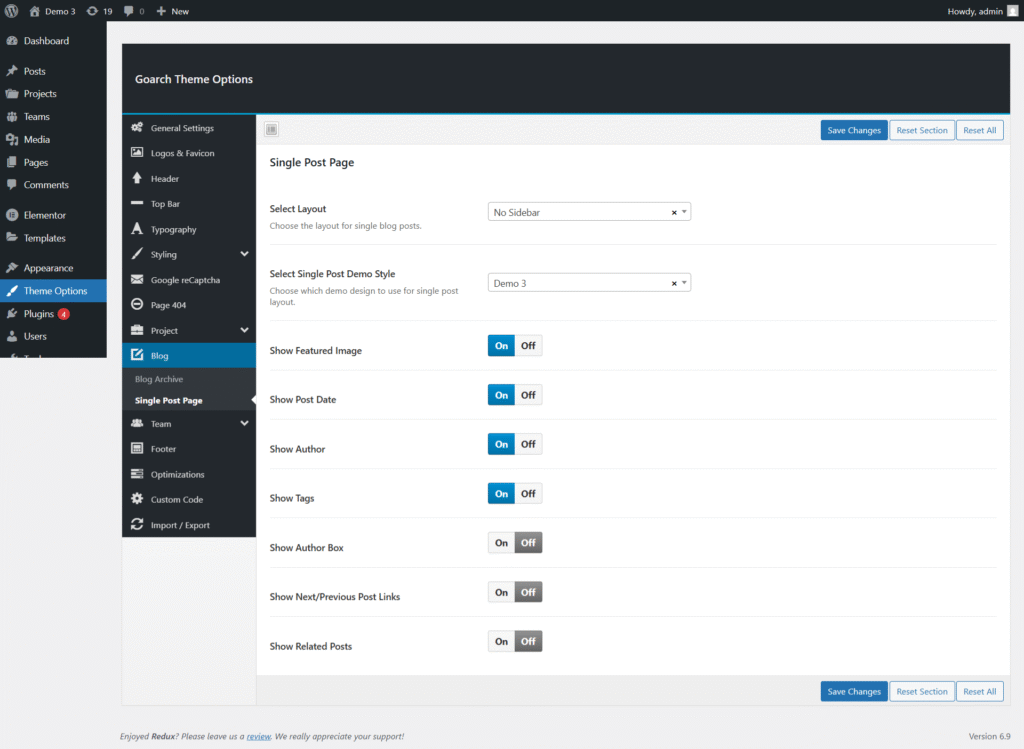Click the Header up-arrow icon

click(x=137, y=178)
